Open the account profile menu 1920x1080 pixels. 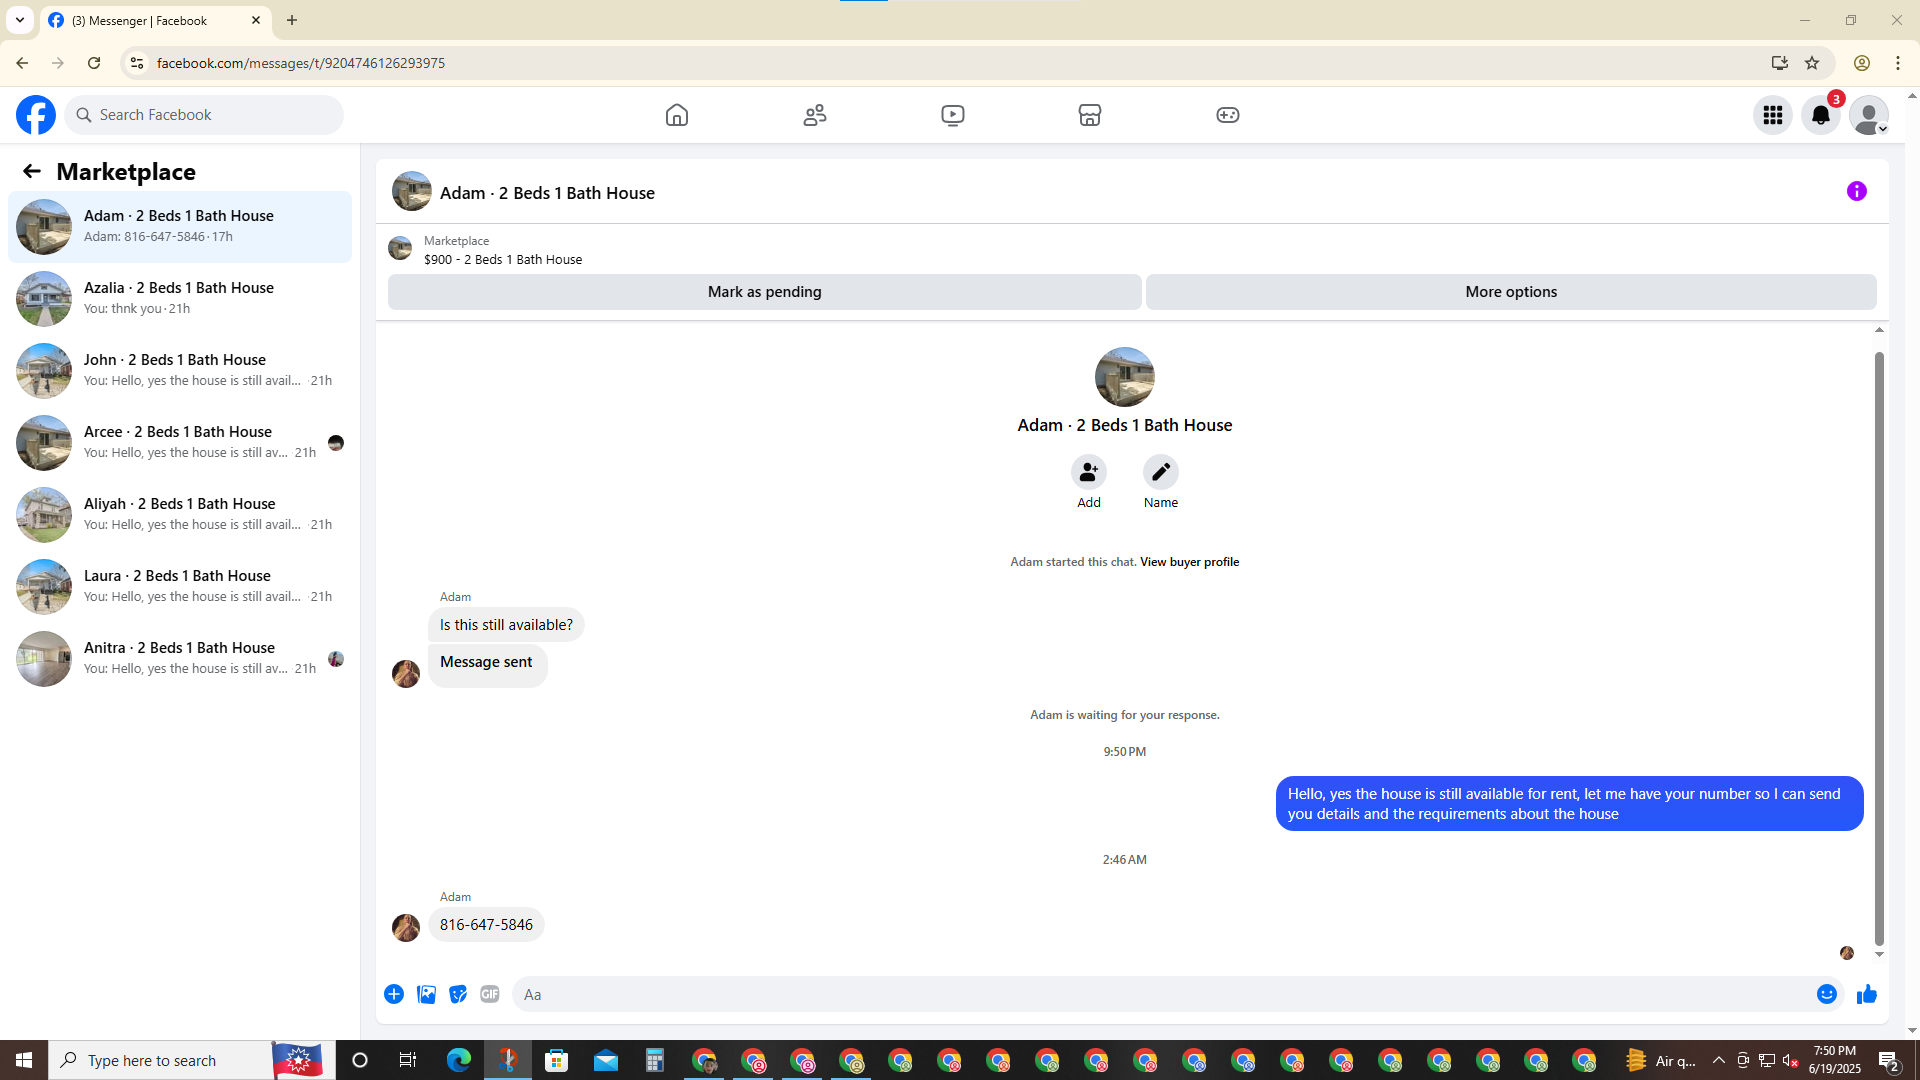click(1869, 115)
